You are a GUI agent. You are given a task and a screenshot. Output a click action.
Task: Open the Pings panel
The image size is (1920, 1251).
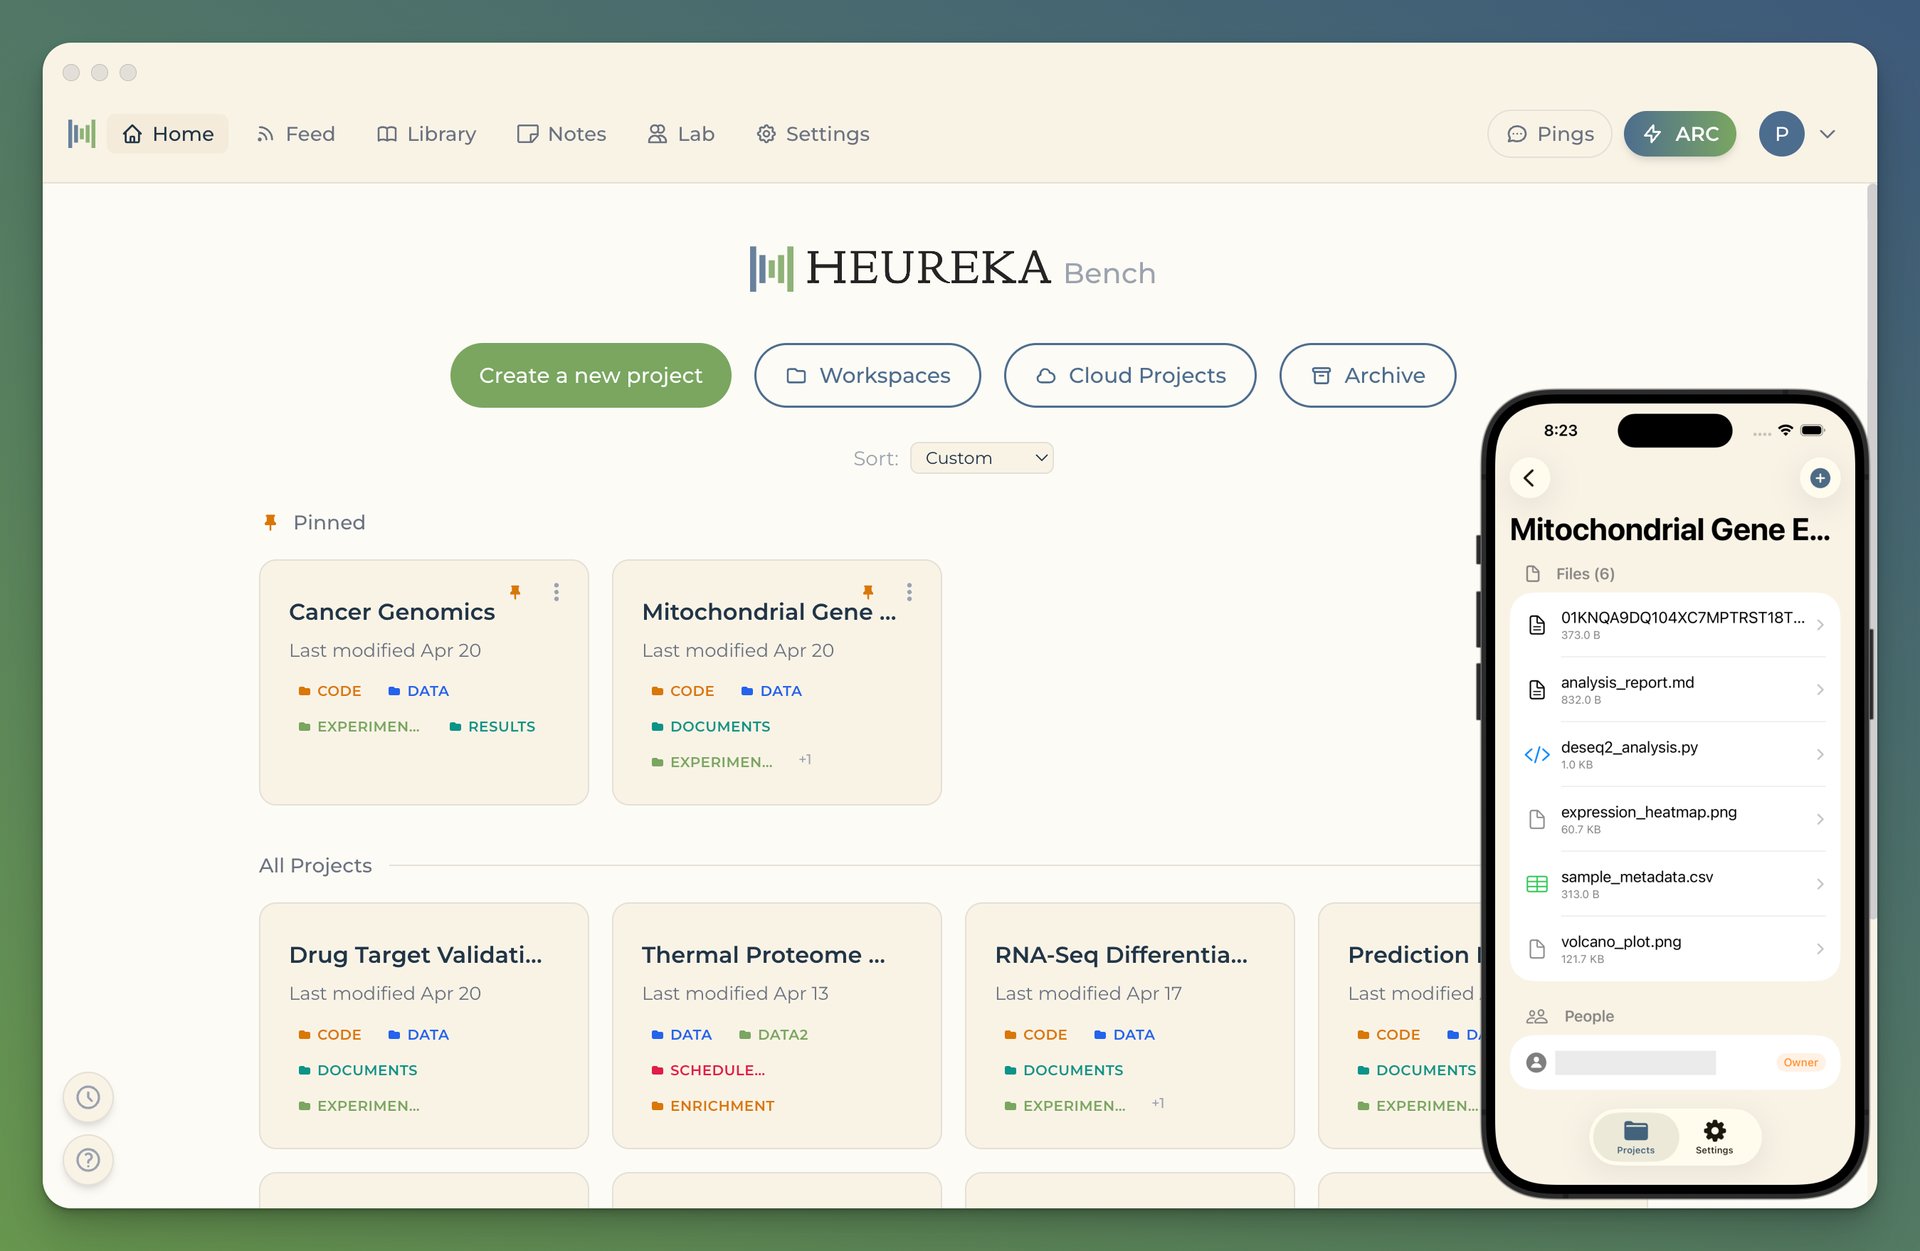point(1549,133)
